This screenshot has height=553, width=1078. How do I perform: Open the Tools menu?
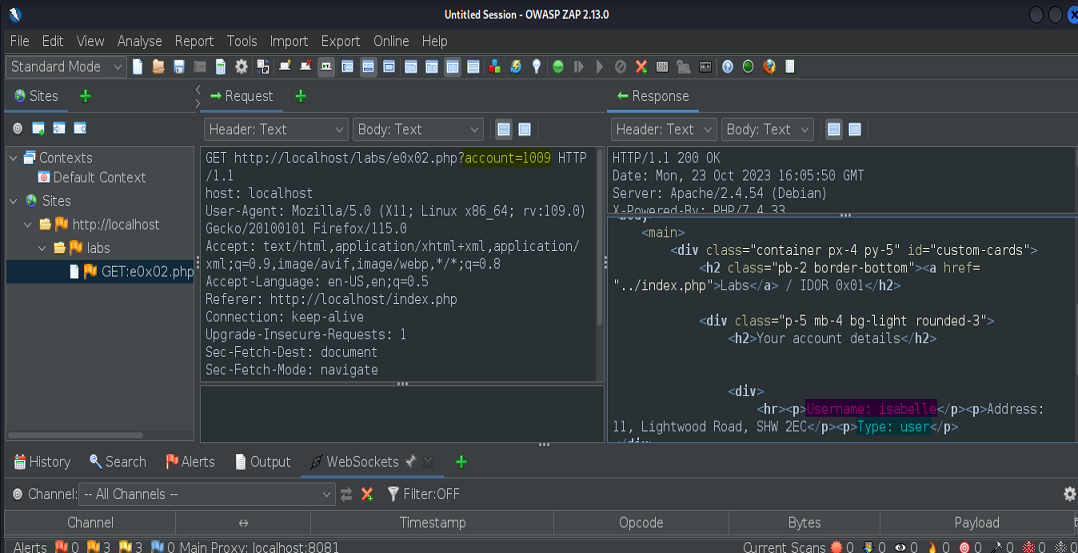coord(242,41)
